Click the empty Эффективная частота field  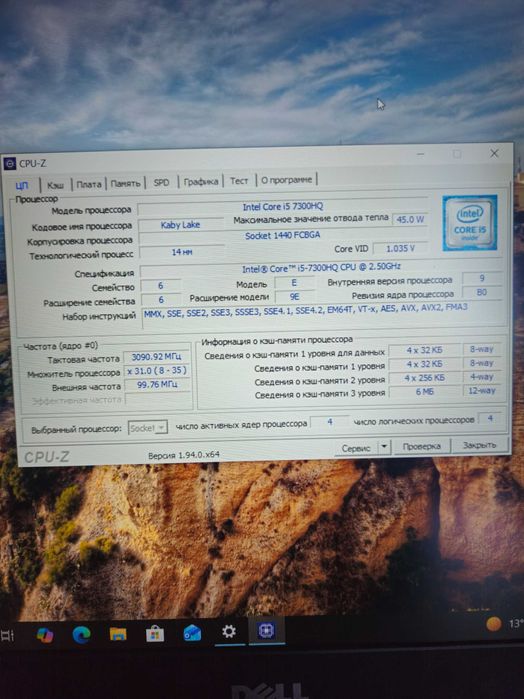tap(158, 399)
